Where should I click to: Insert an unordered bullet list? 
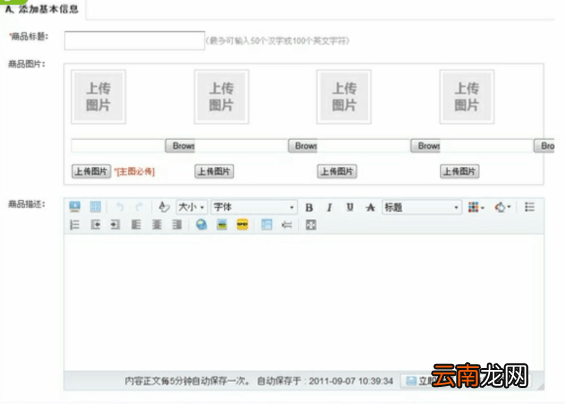(529, 207)
